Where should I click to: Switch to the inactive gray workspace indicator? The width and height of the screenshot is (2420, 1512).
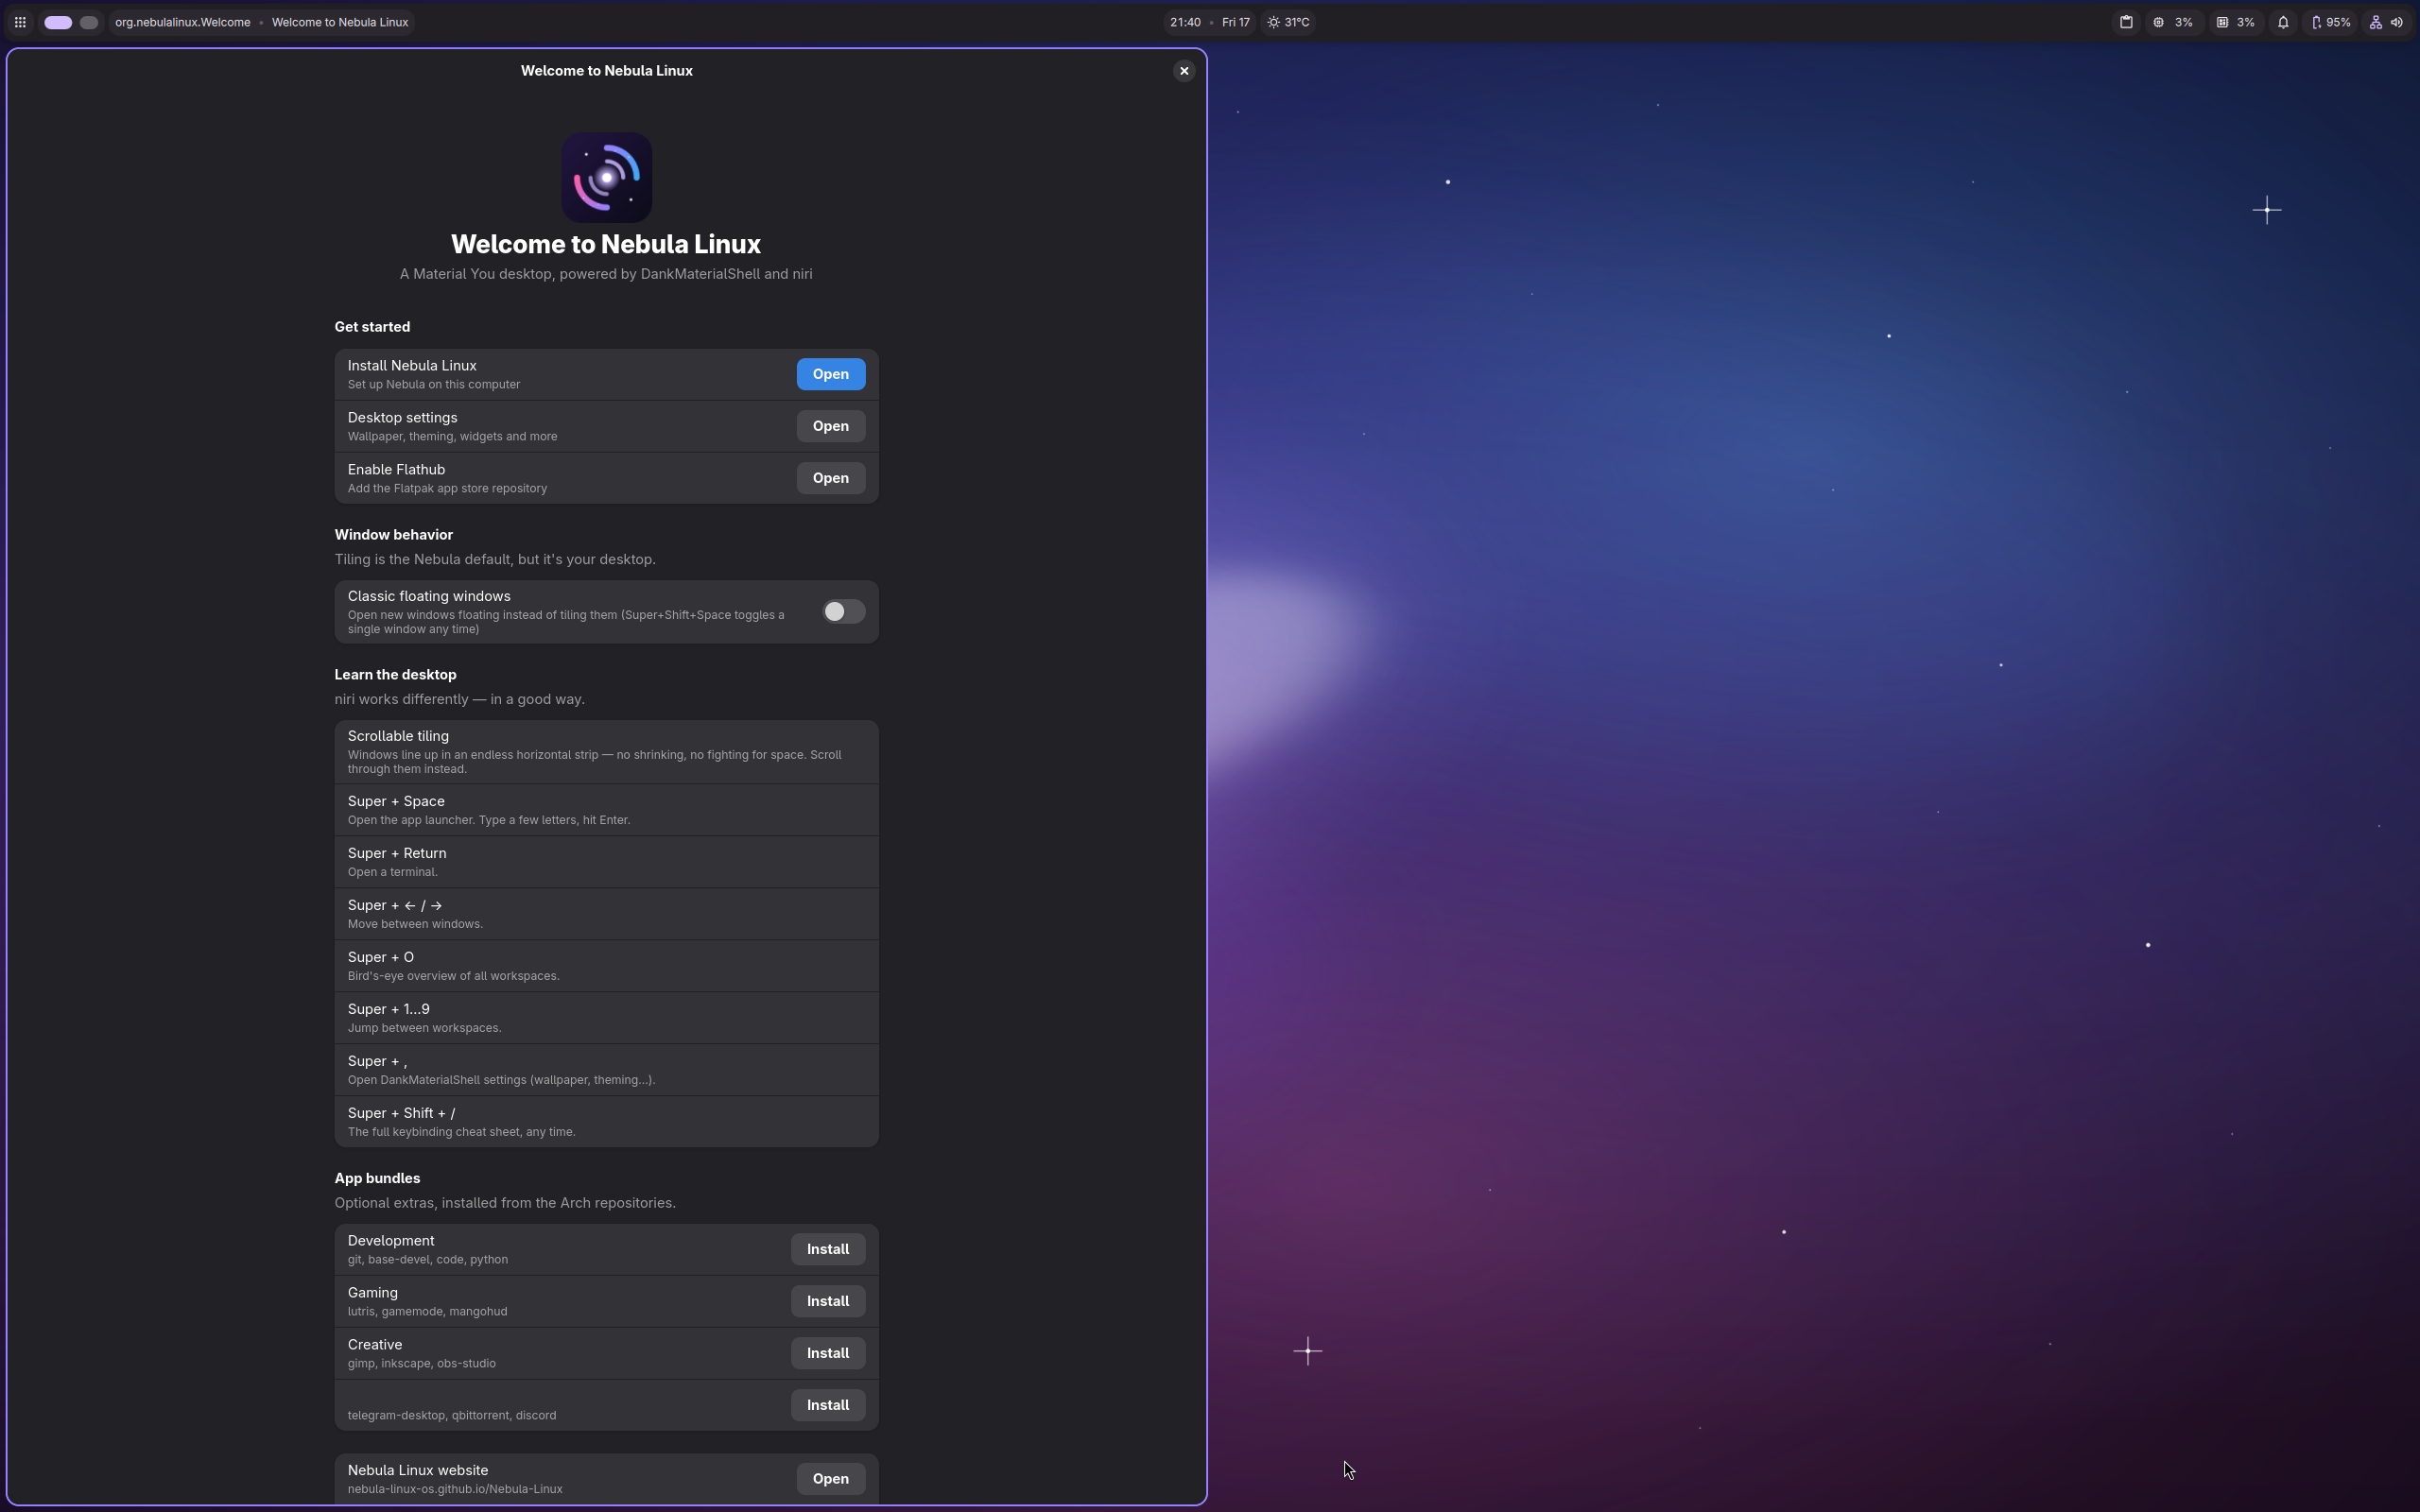[x=89, y=22]
